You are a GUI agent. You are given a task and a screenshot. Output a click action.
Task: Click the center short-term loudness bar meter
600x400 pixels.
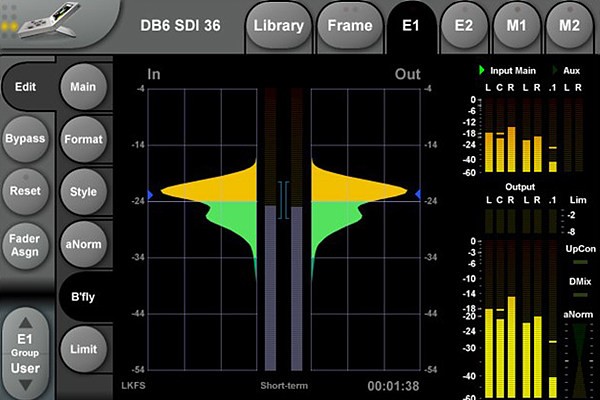point(282,230)
